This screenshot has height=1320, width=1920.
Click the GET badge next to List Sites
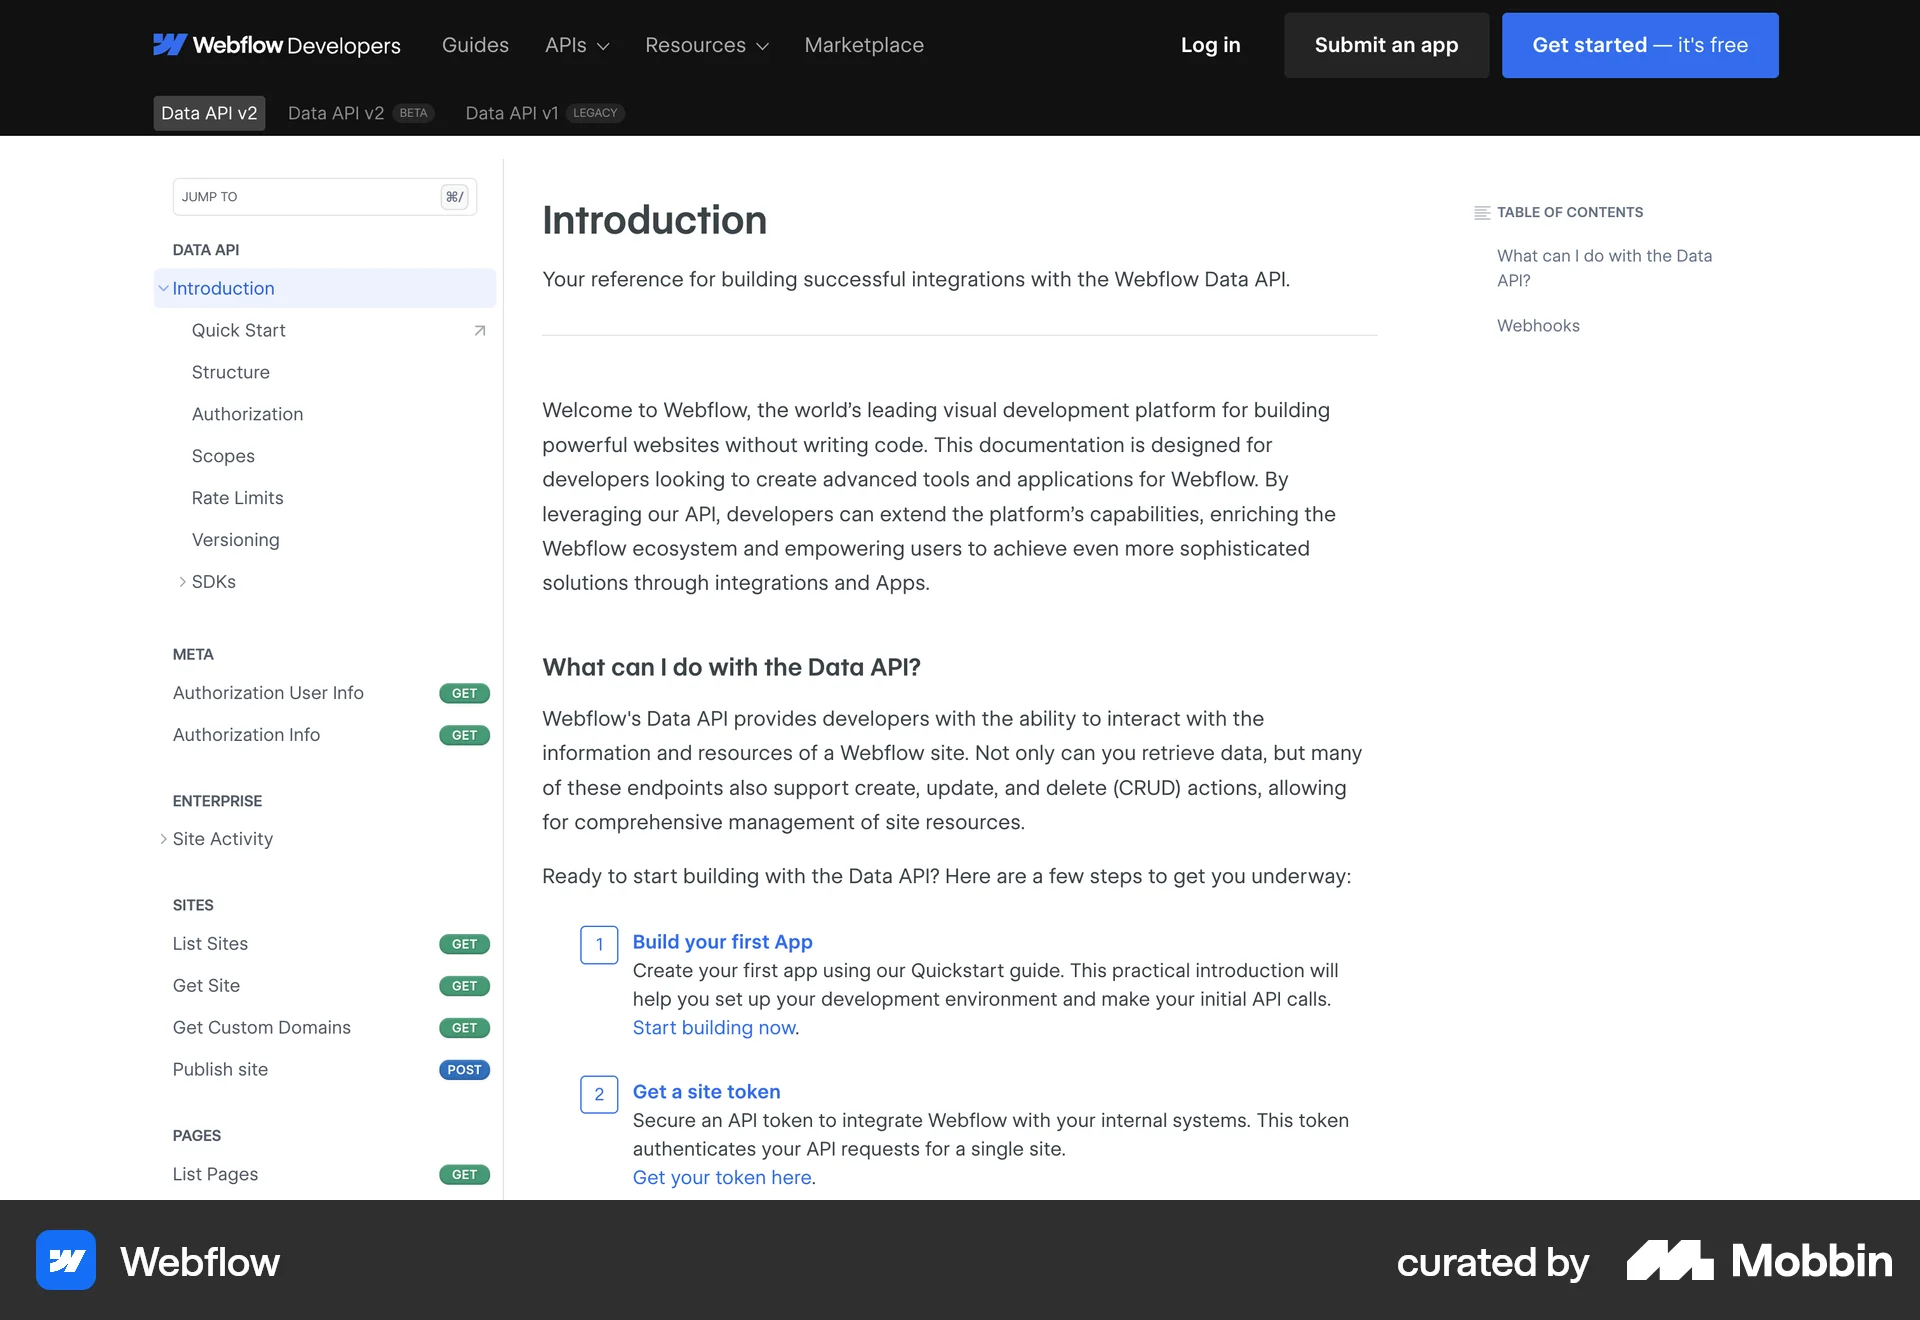point(464,944)
